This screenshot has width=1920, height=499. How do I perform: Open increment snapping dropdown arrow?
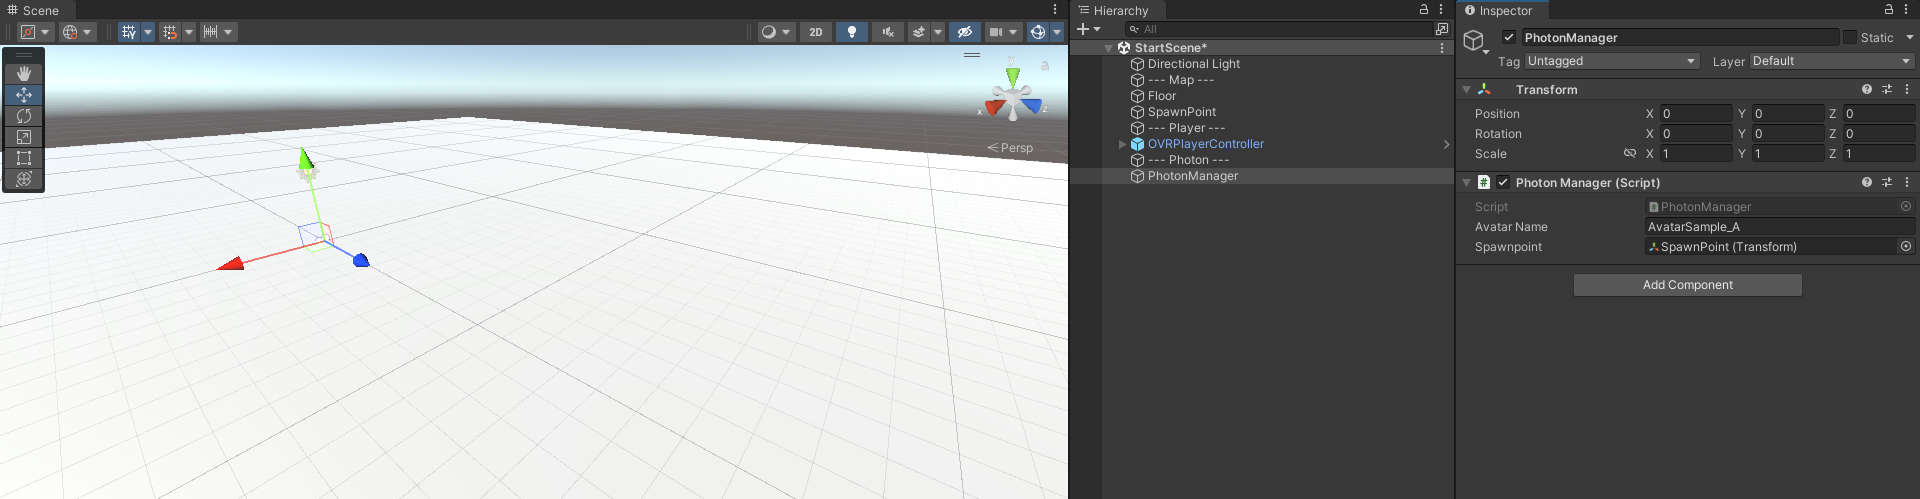[229, 32]
